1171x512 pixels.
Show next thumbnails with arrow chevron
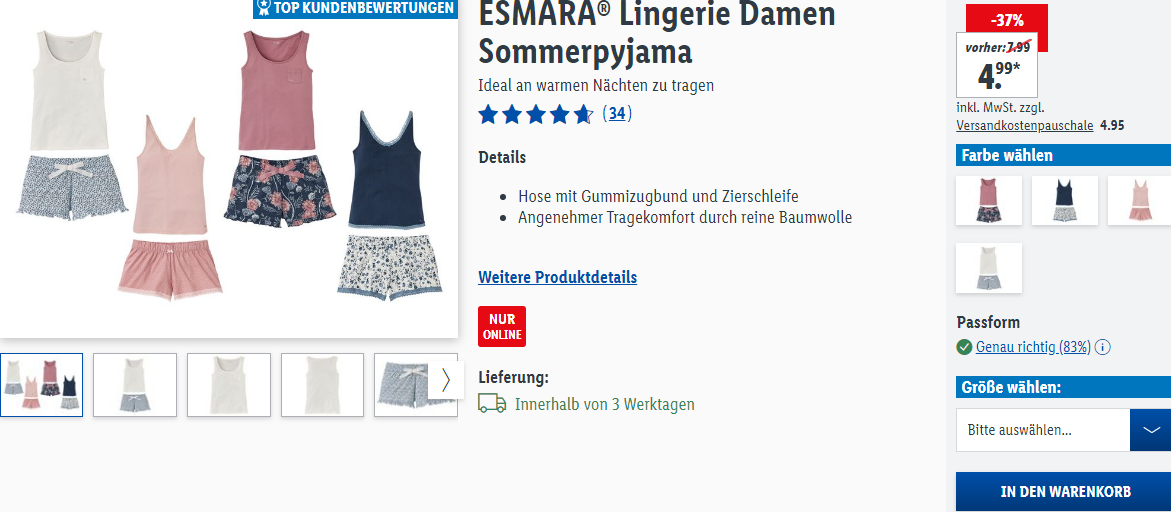(x=446, y=381)
